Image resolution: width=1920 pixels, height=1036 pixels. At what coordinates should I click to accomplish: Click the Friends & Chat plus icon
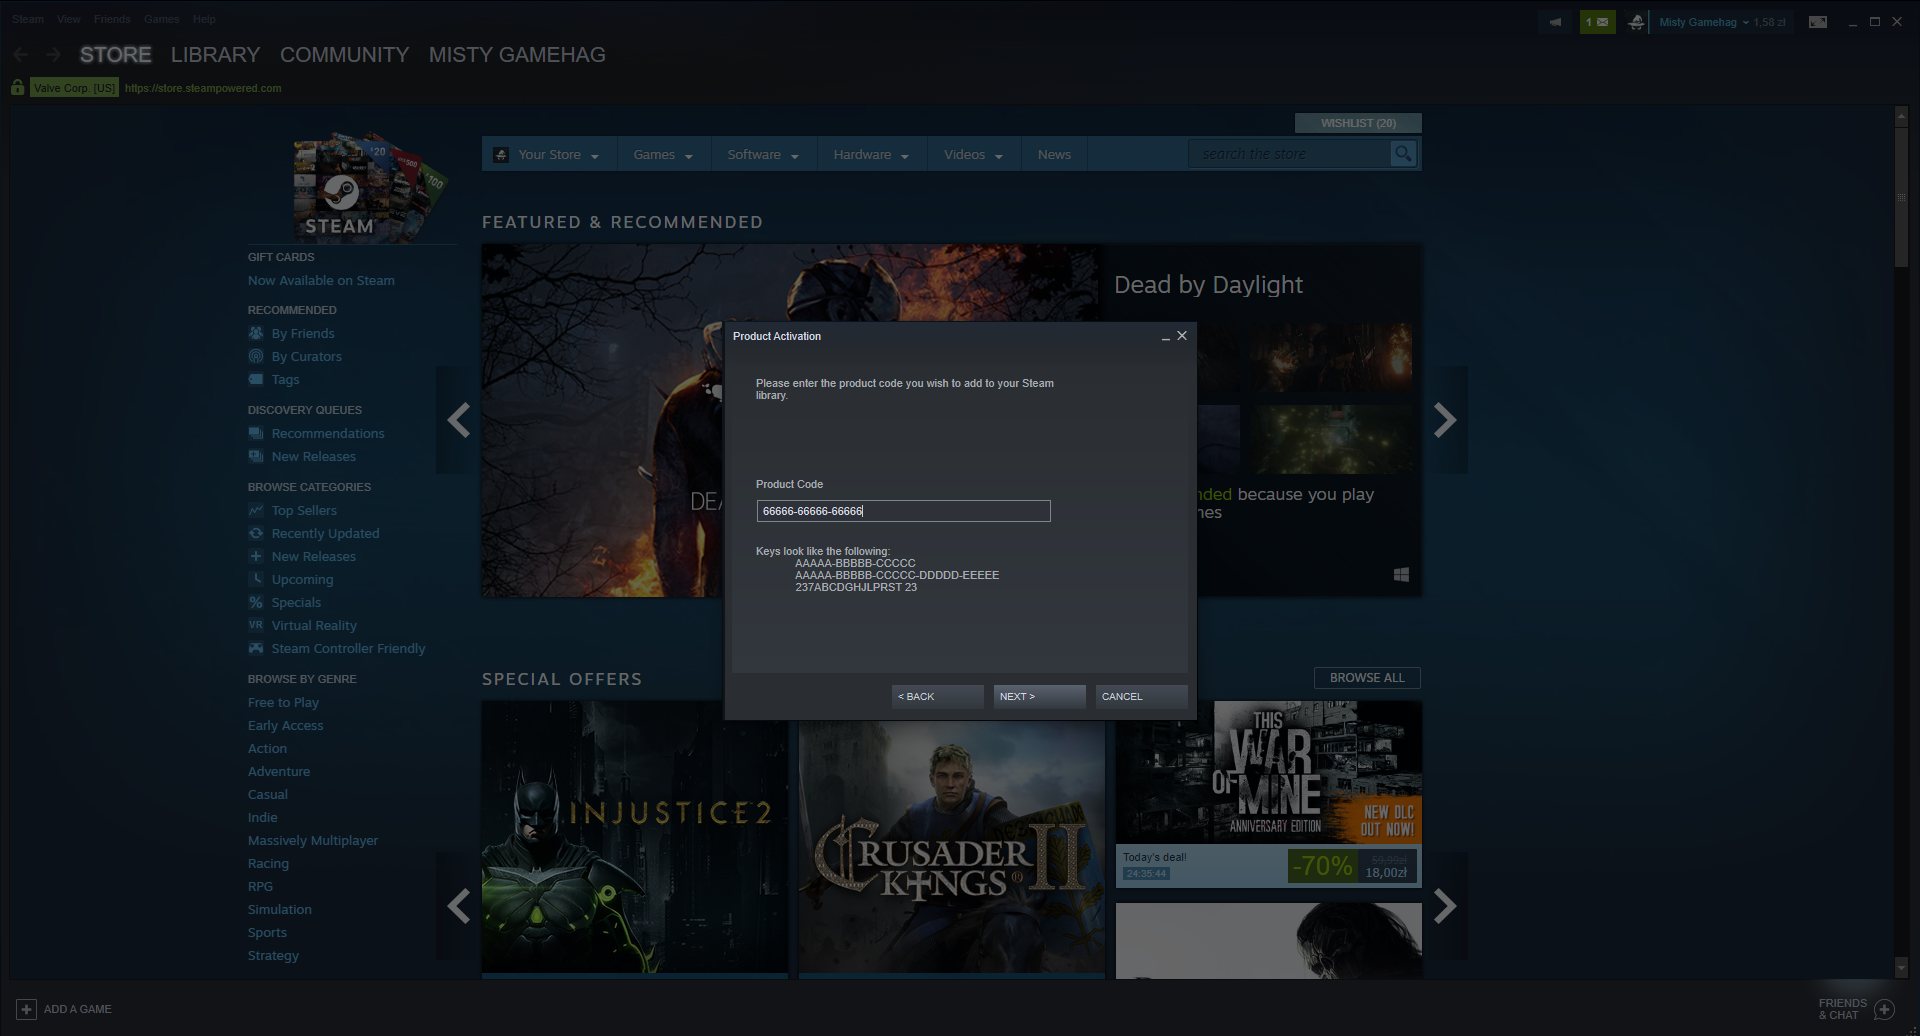[x=1885, y=1009]
